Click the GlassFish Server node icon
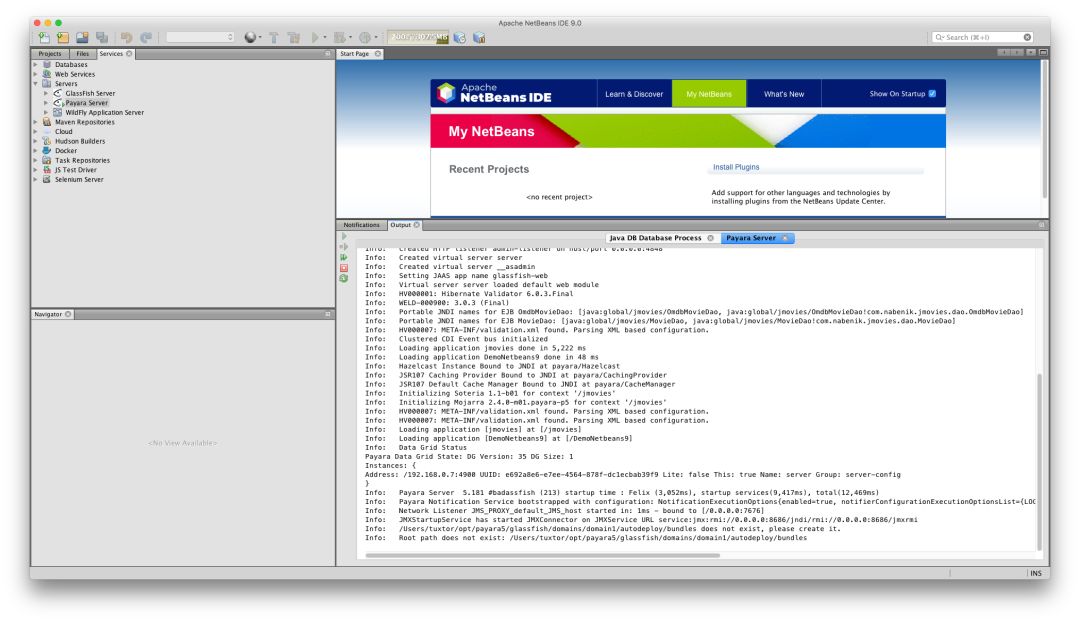 pos(58,93)
